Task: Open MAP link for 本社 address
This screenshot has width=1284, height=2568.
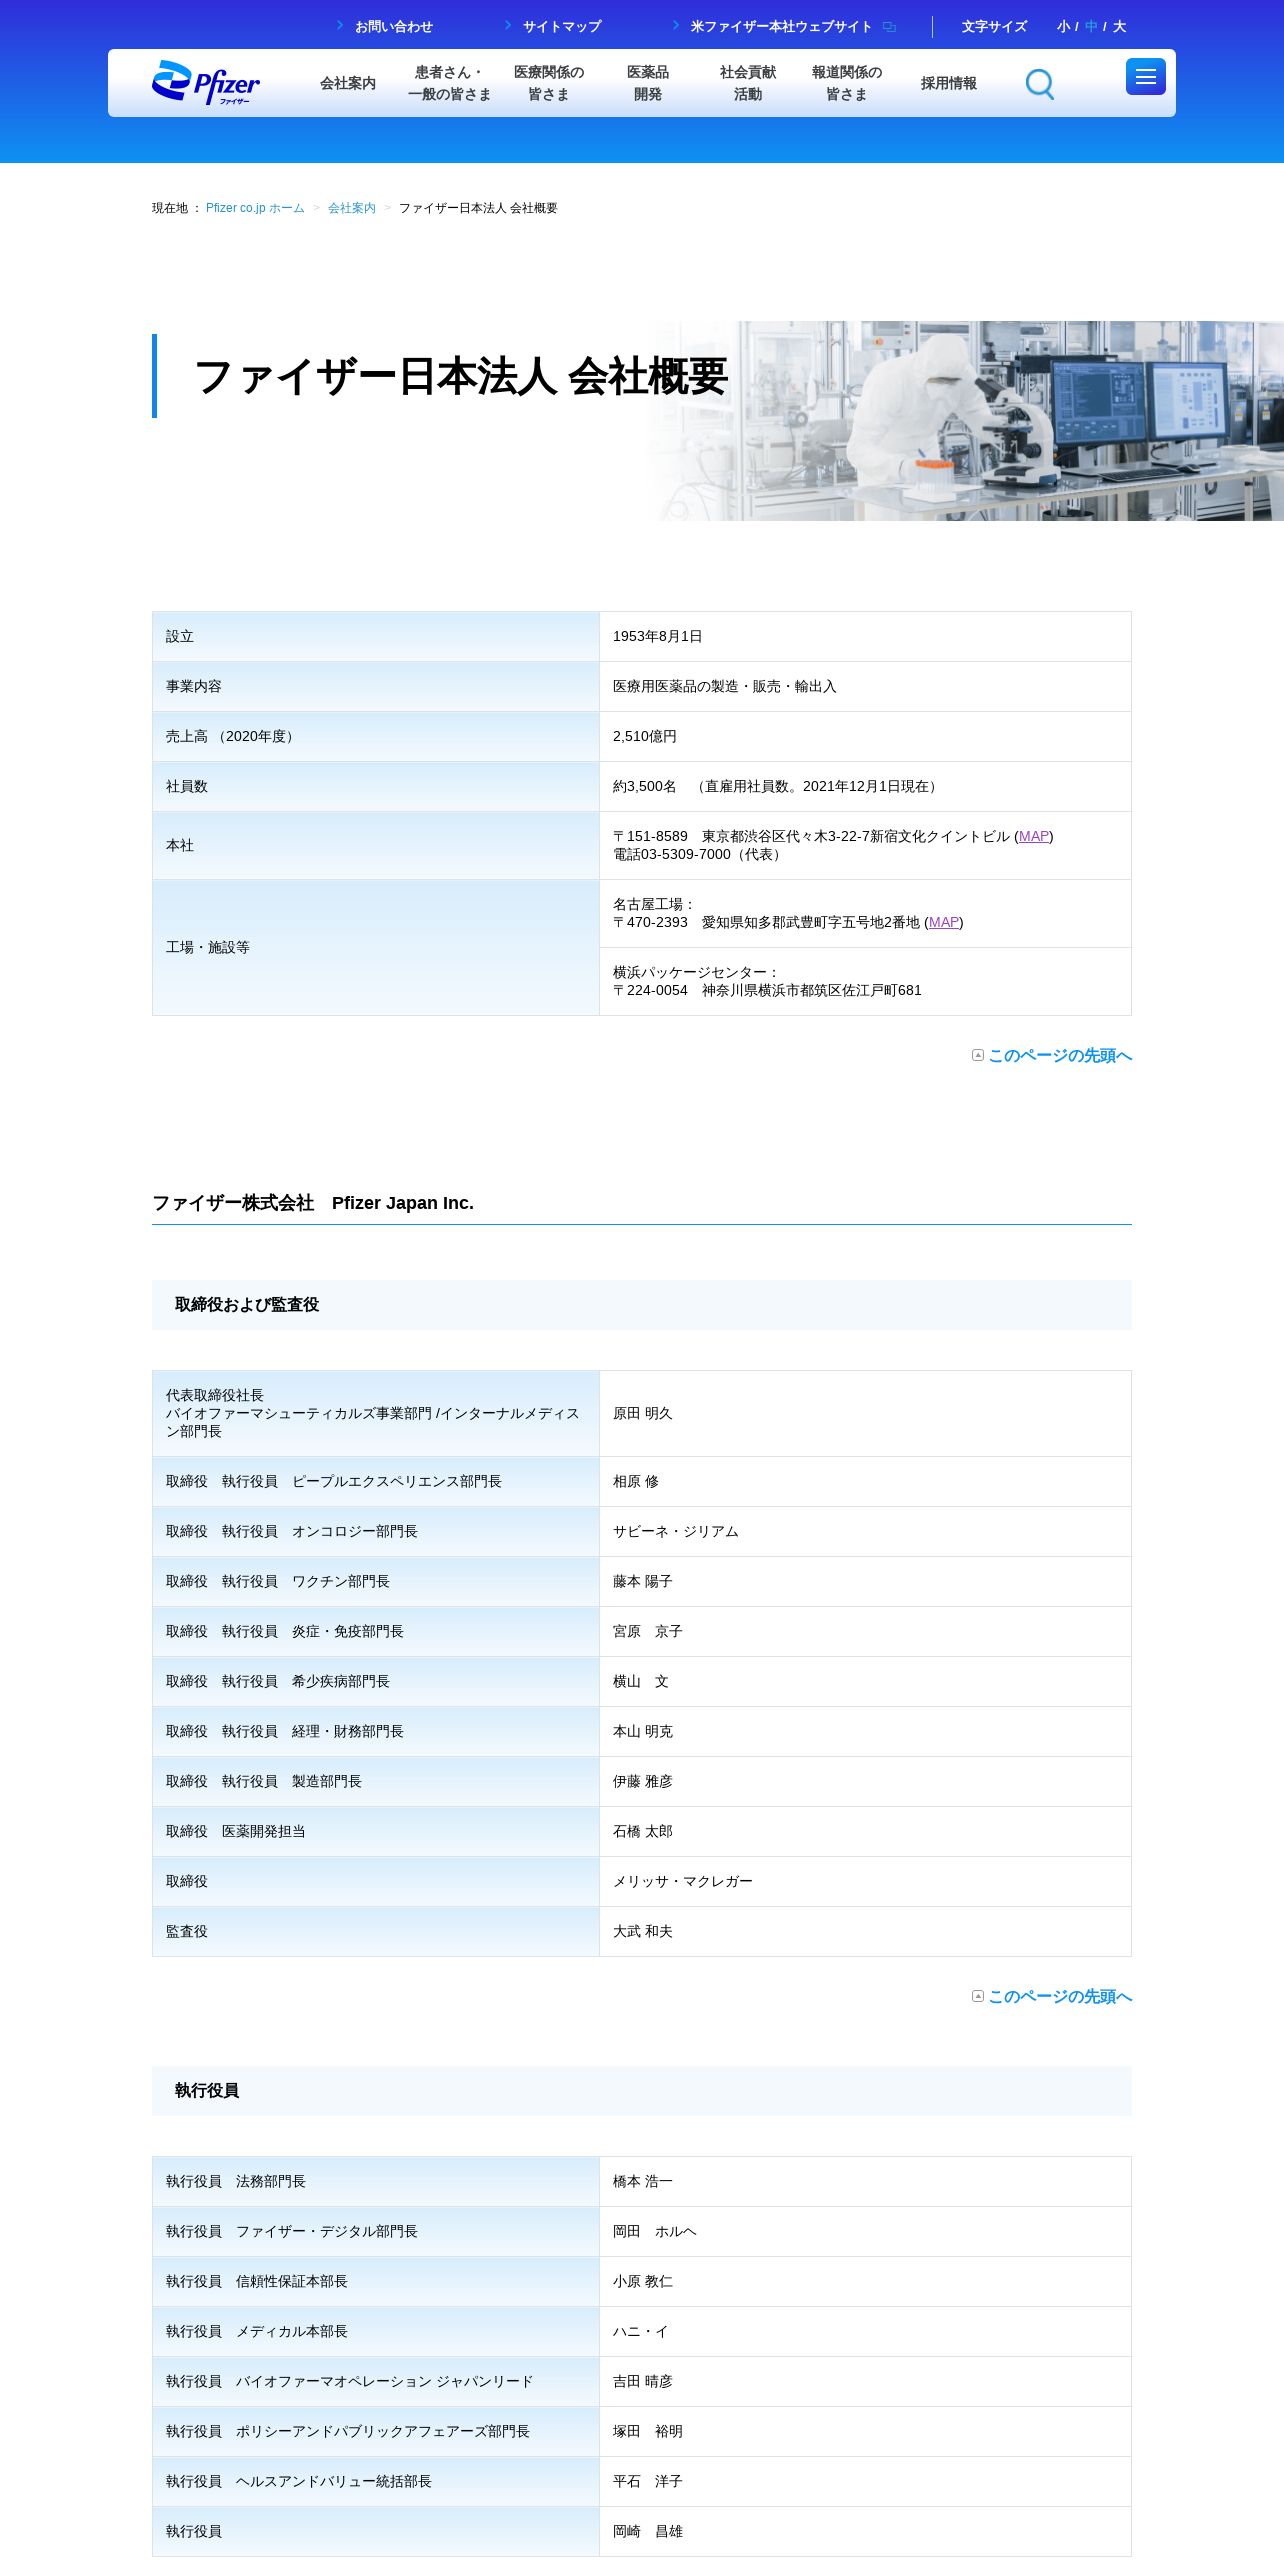Action: pyautogui.click(x=1034, y=836)
